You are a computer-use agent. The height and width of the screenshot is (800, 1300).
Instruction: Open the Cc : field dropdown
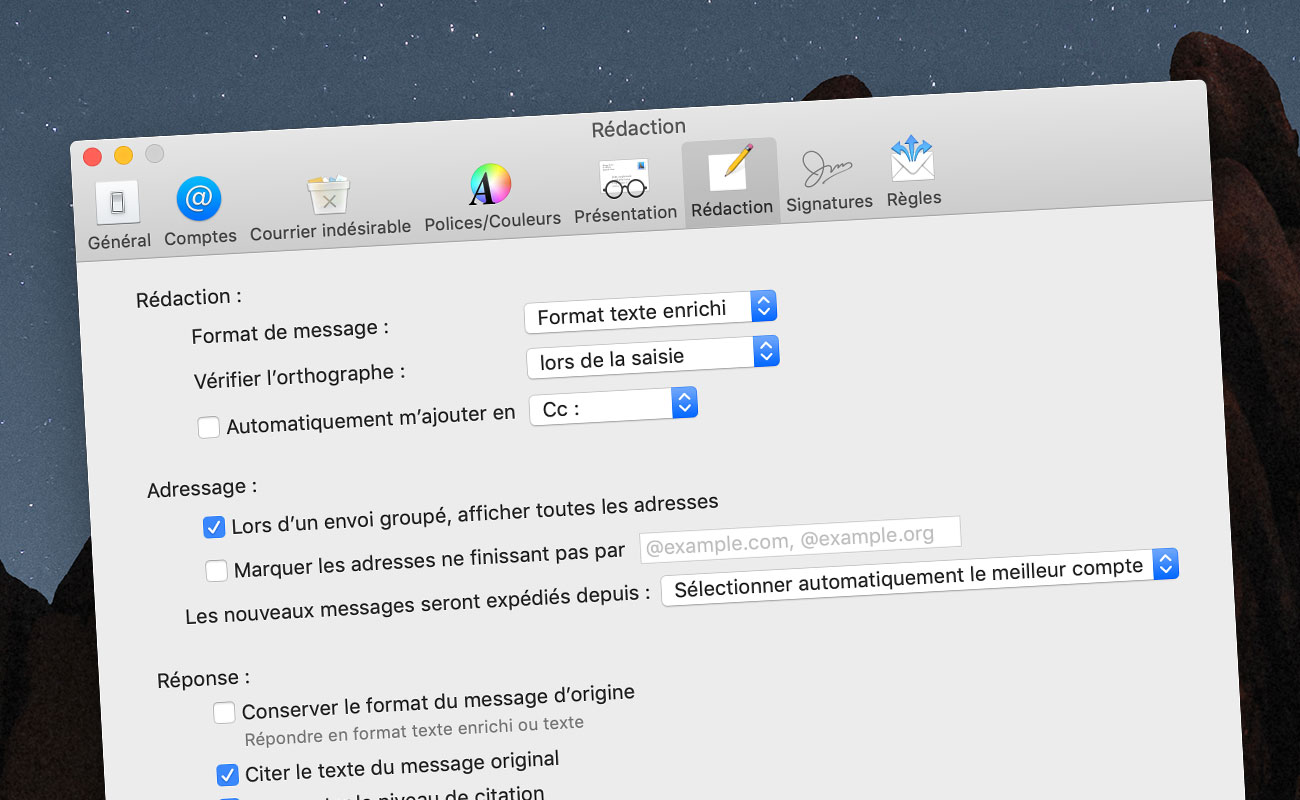[612, 406]
